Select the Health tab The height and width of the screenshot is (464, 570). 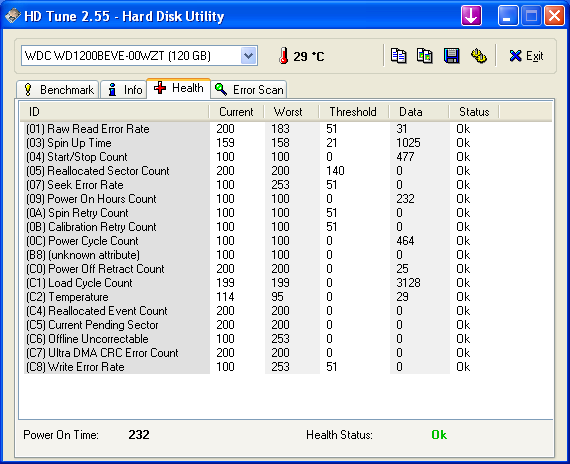coord(178,88)
